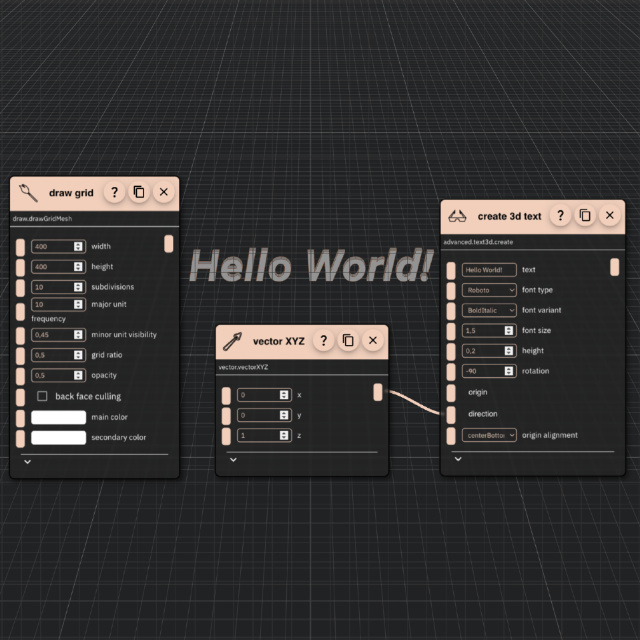Click the vector x input connector port

pyautogui.click(x=226, y=396)
